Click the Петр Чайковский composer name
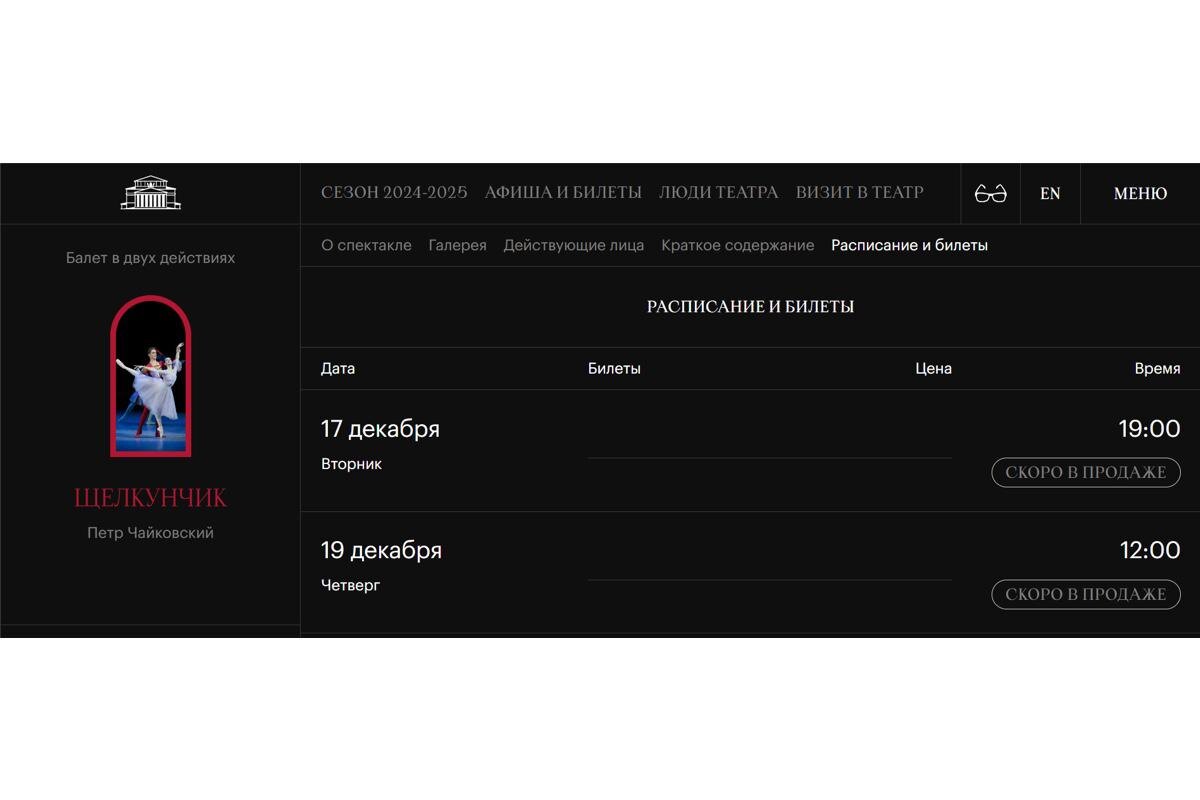Screen dimensions: 1200x800 [x=150, y=533]
